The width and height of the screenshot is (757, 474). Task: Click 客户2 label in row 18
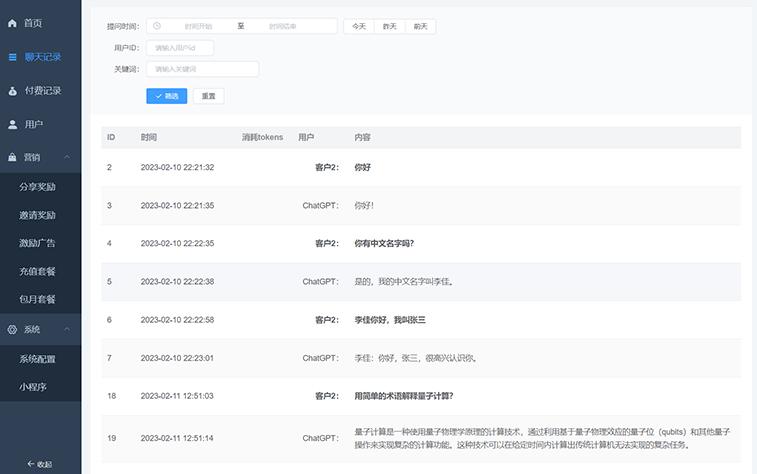point(327,396)
